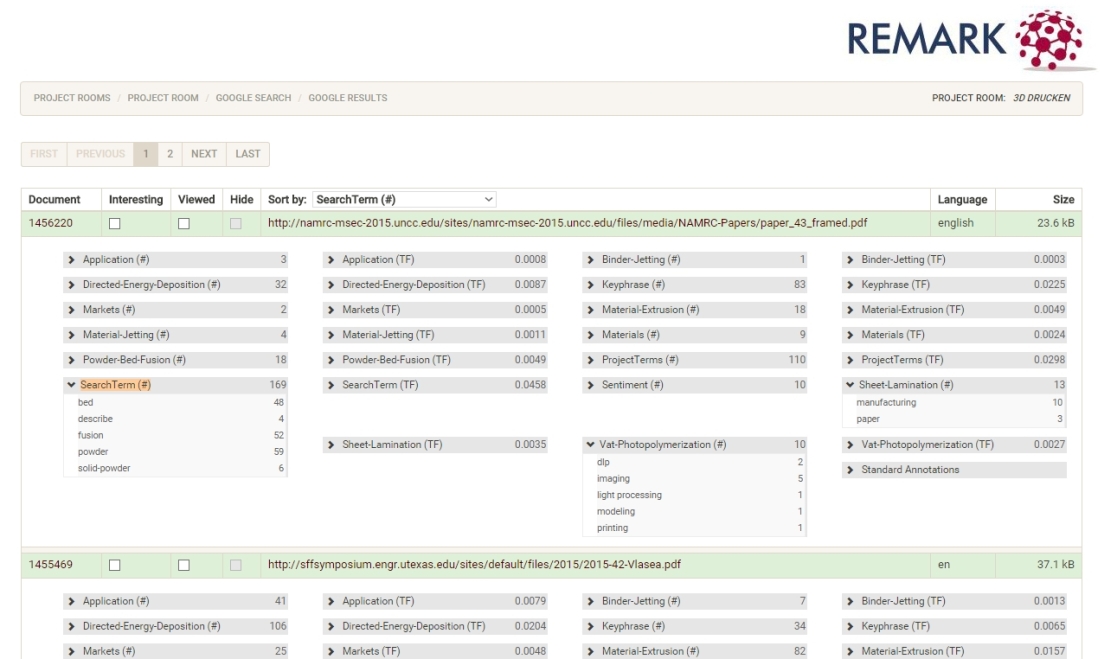Expand Powder-Bed-Fusion (#) in document 1456220
Image resolution: width=1100 pixels, height=659 pixels.
72,360
